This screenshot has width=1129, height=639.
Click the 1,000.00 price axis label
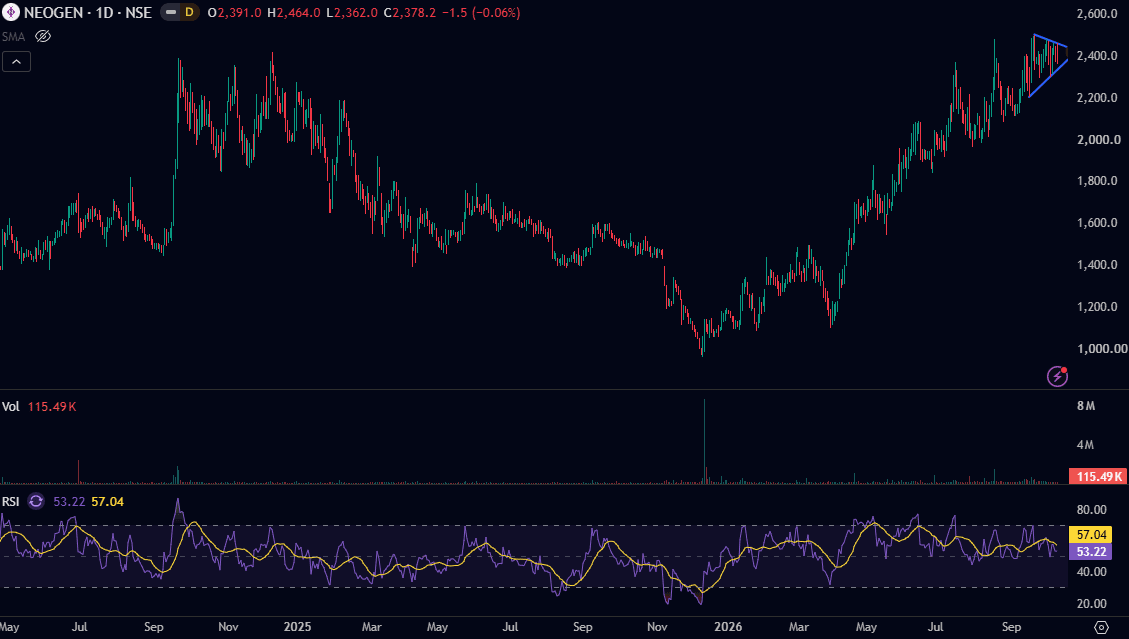1102,348
